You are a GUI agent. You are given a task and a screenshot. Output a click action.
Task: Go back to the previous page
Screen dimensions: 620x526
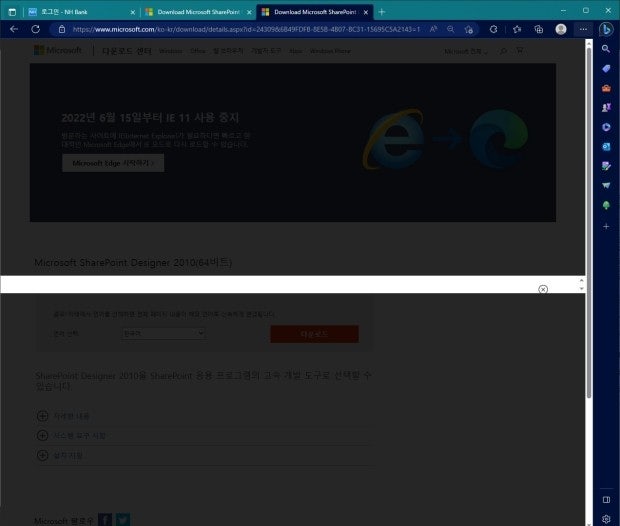click(14, 29)
